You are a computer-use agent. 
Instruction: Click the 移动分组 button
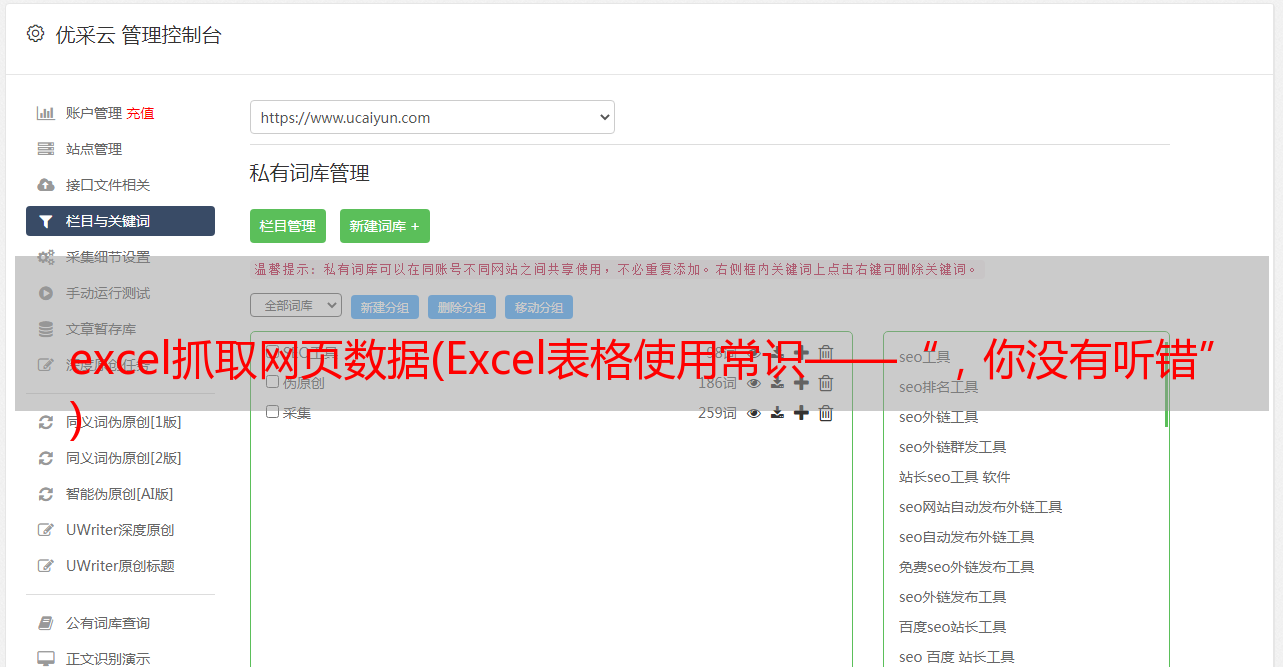click(x=539, y=307)
